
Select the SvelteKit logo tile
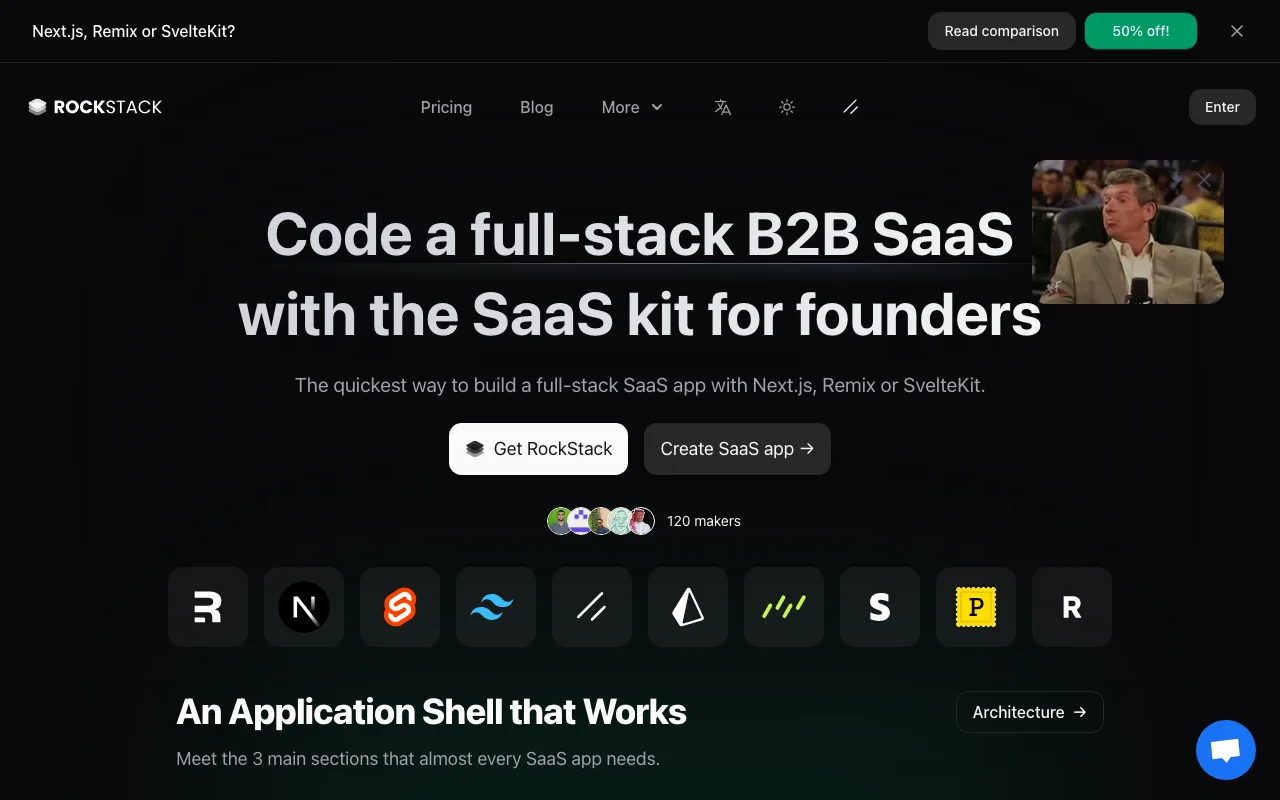tap(400, 607)
